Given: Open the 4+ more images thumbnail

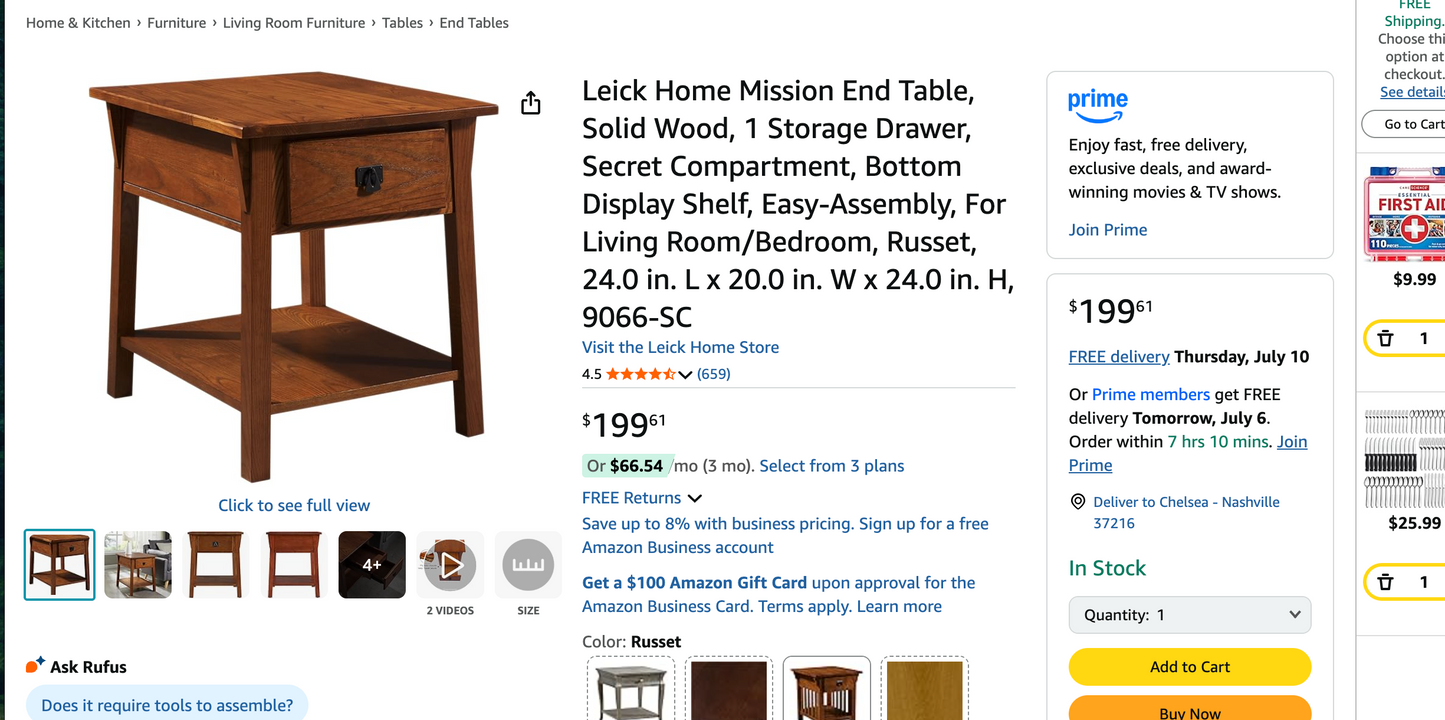Looking at the screenshot, I should point(372,565).
